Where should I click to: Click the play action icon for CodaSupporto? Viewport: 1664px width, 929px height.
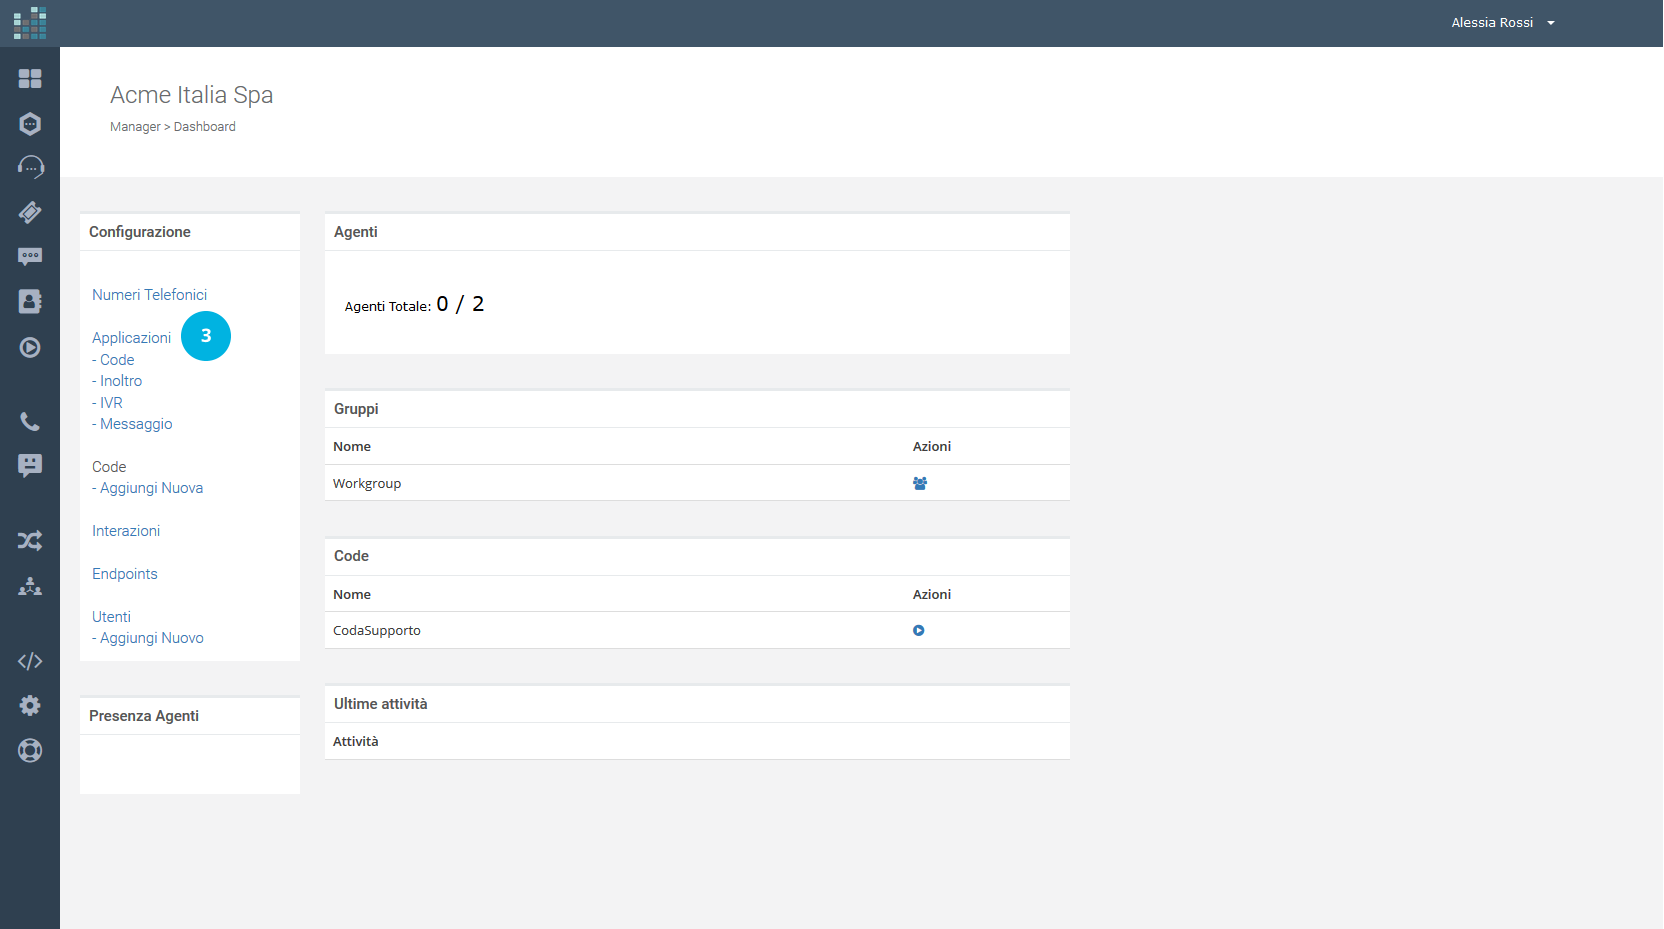click(x=919, y=630)
